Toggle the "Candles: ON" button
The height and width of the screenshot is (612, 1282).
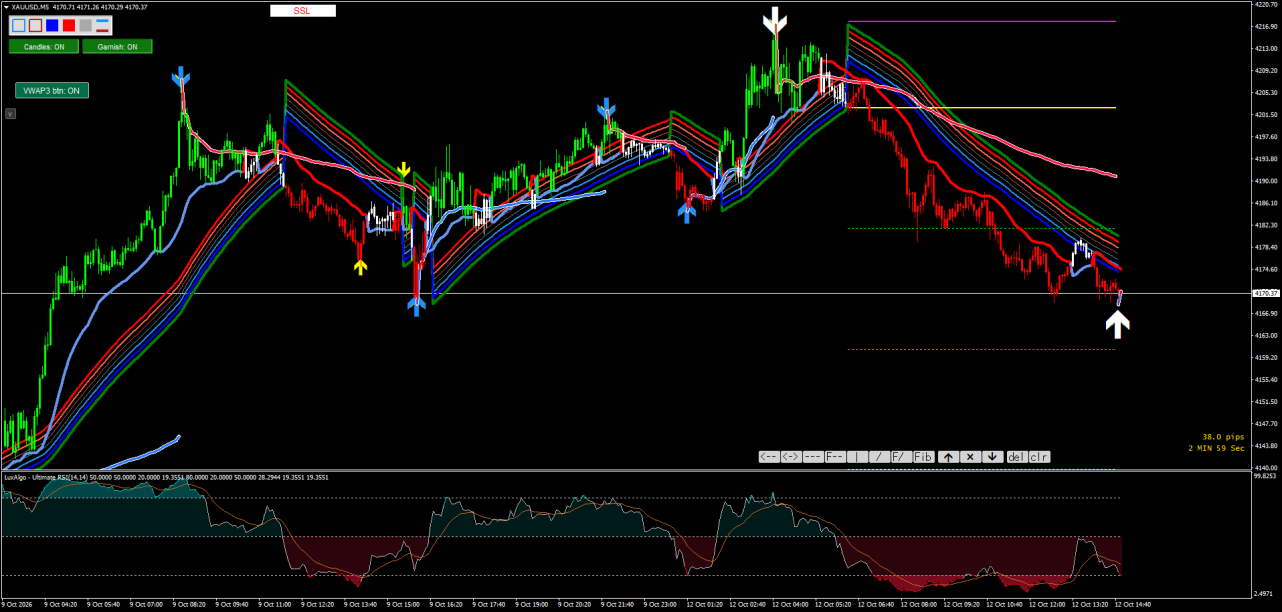tap(44, 46)
